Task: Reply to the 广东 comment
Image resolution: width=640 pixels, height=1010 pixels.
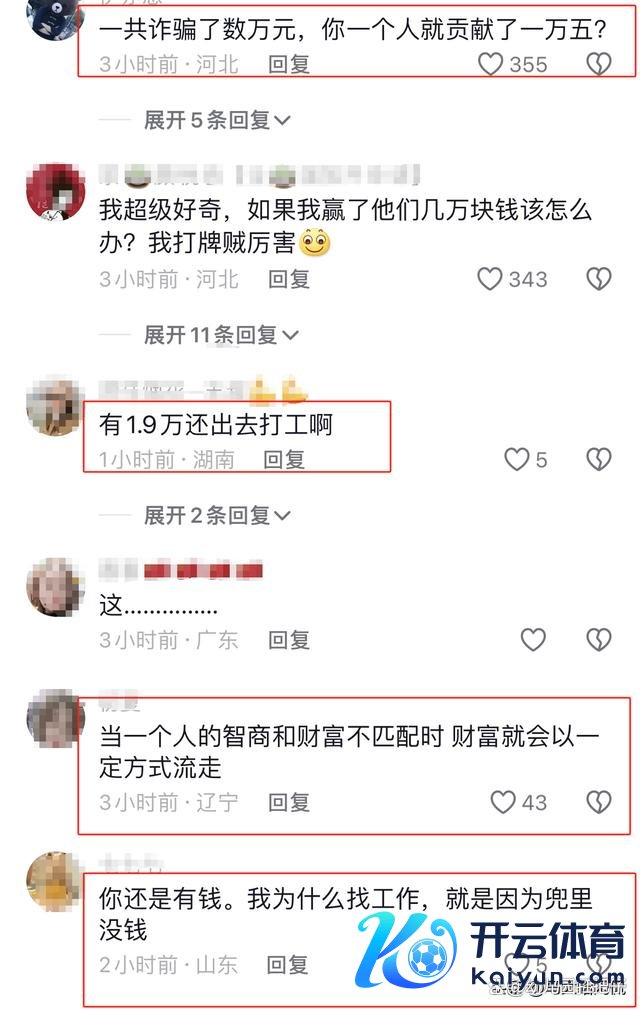Action: click(289, 640)
